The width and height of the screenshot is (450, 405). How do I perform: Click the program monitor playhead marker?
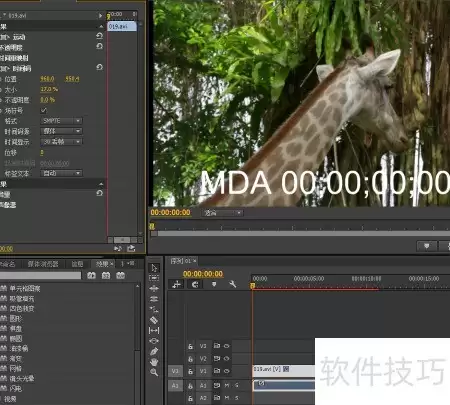coord(152,226)
